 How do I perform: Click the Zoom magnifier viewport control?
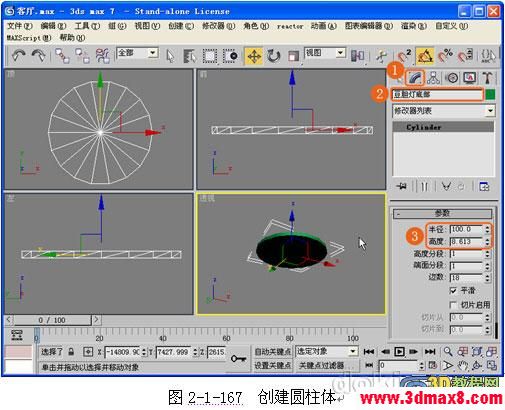448,351
